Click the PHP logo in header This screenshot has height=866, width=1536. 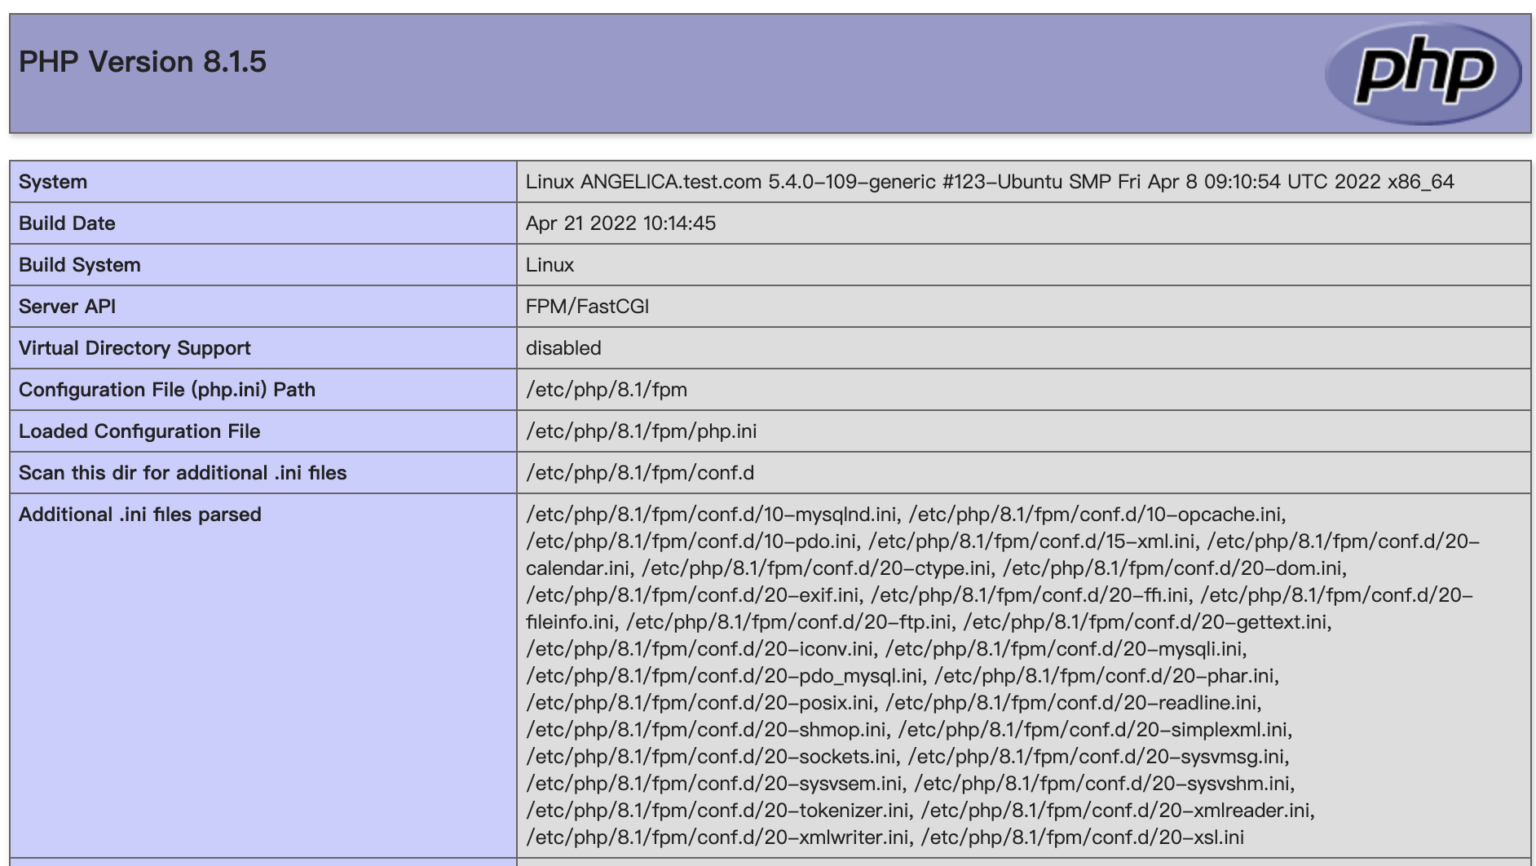click(1422, 73)
